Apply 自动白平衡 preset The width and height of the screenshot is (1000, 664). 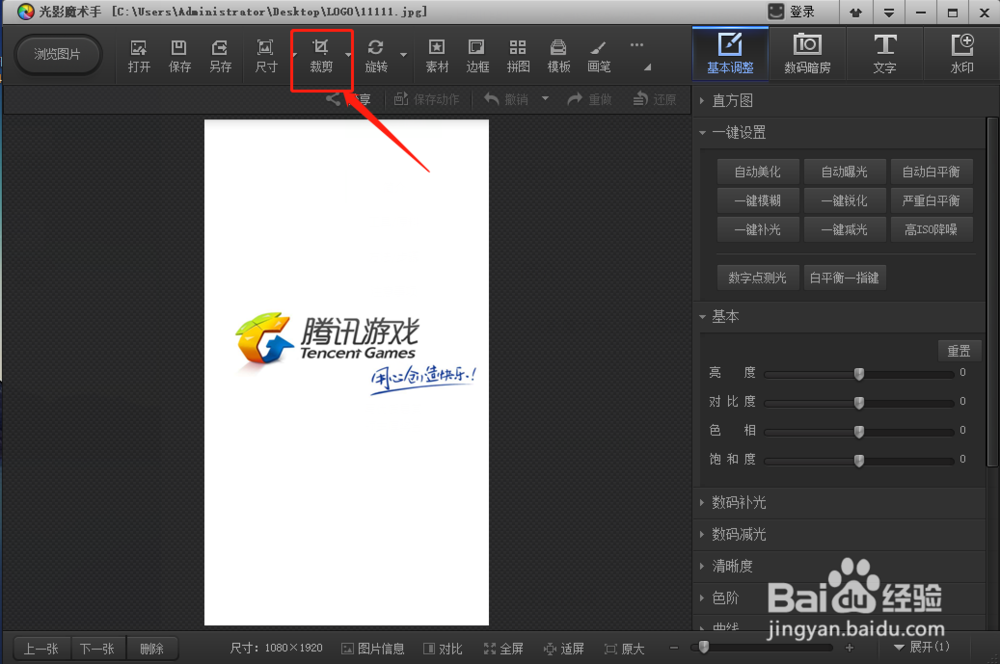(931, 172)
